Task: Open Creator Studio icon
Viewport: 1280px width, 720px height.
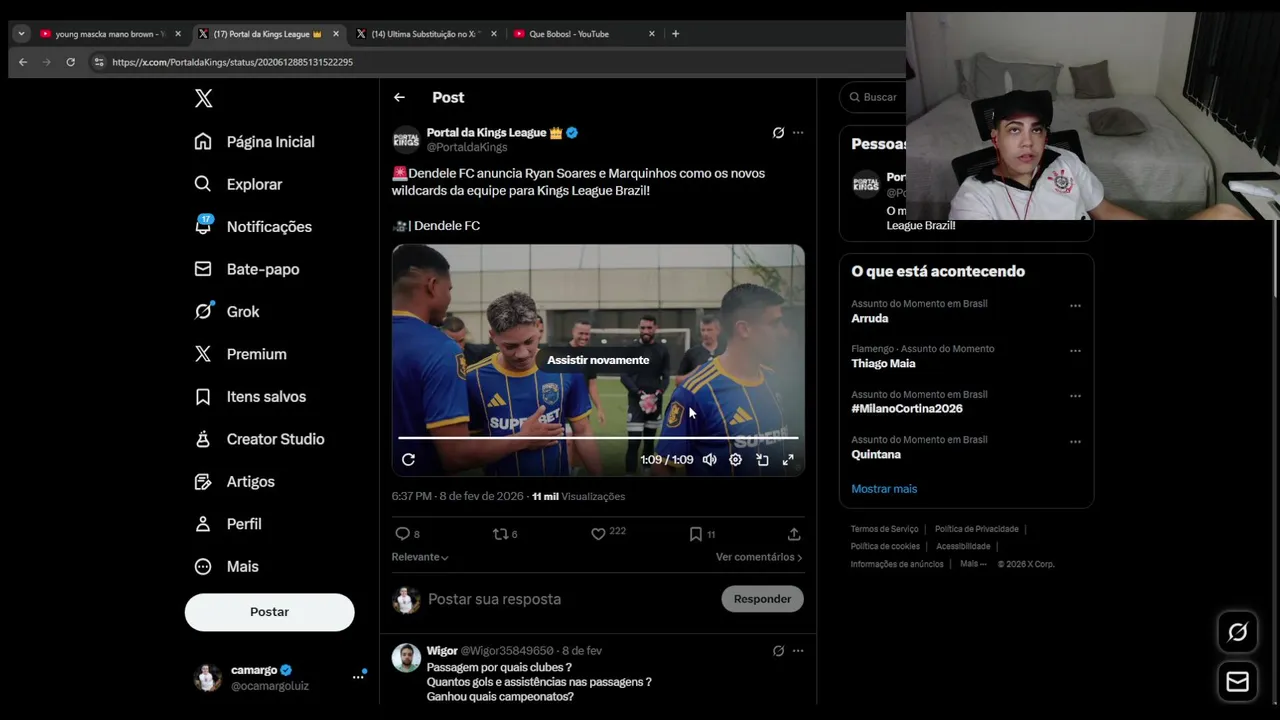Action: [x=203, y=439]
